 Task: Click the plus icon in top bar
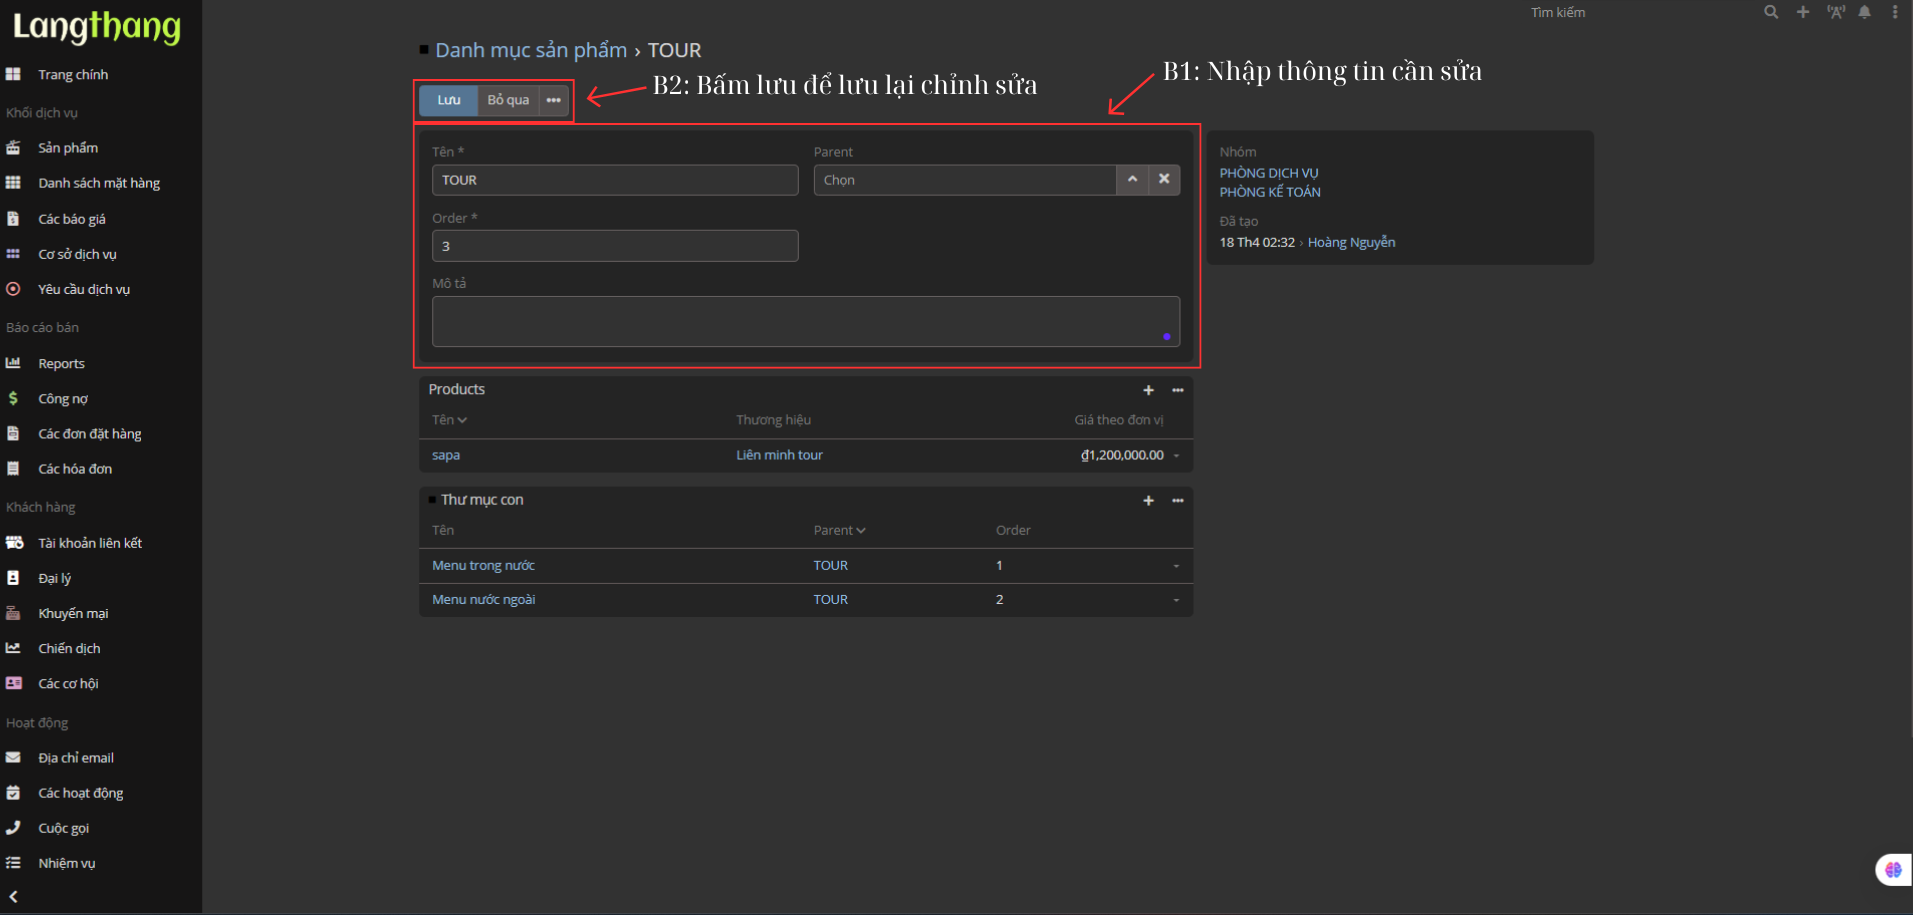pos(1802,12)
